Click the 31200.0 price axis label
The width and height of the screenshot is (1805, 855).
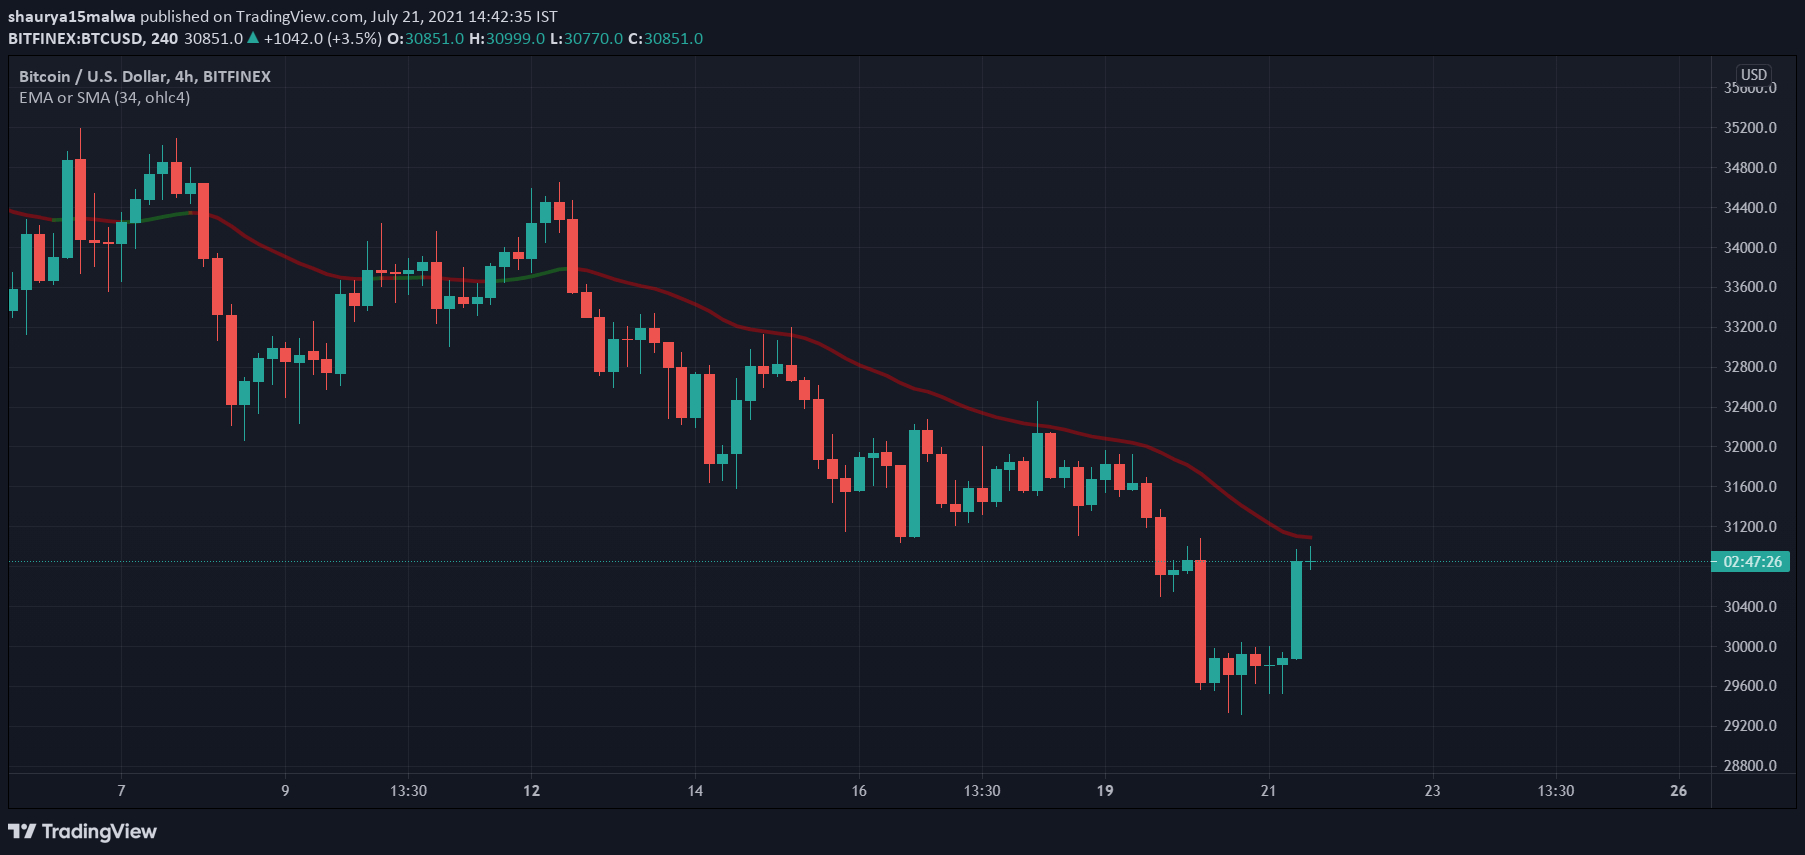(1750, 527)
